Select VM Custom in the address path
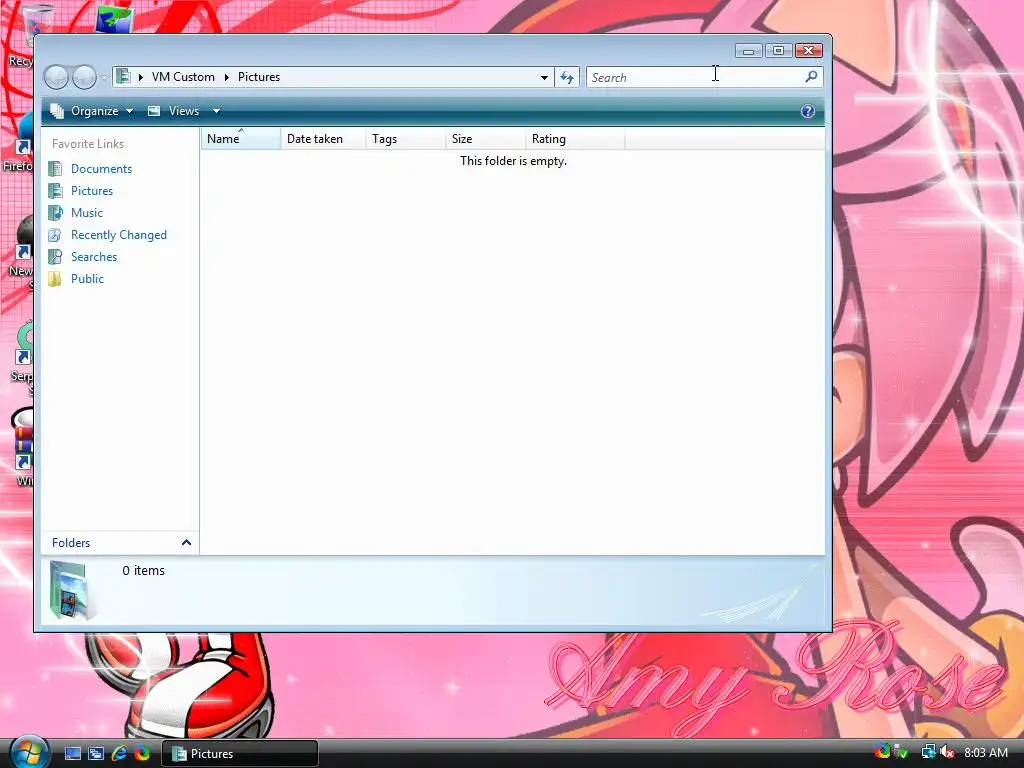The image size is (1024, 768). pos(183,77)
